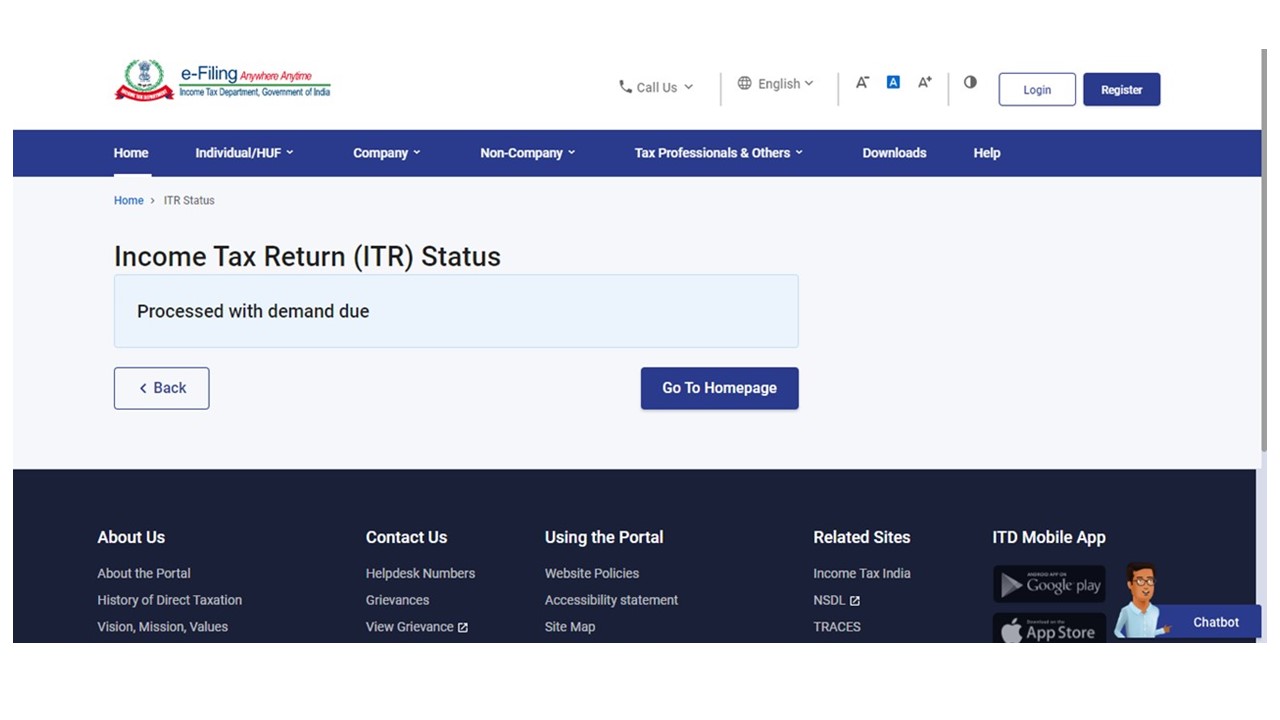The height and width of the screenshot is (720, 1280).
Task: Click the Google Play badge
Action: 1048,585
